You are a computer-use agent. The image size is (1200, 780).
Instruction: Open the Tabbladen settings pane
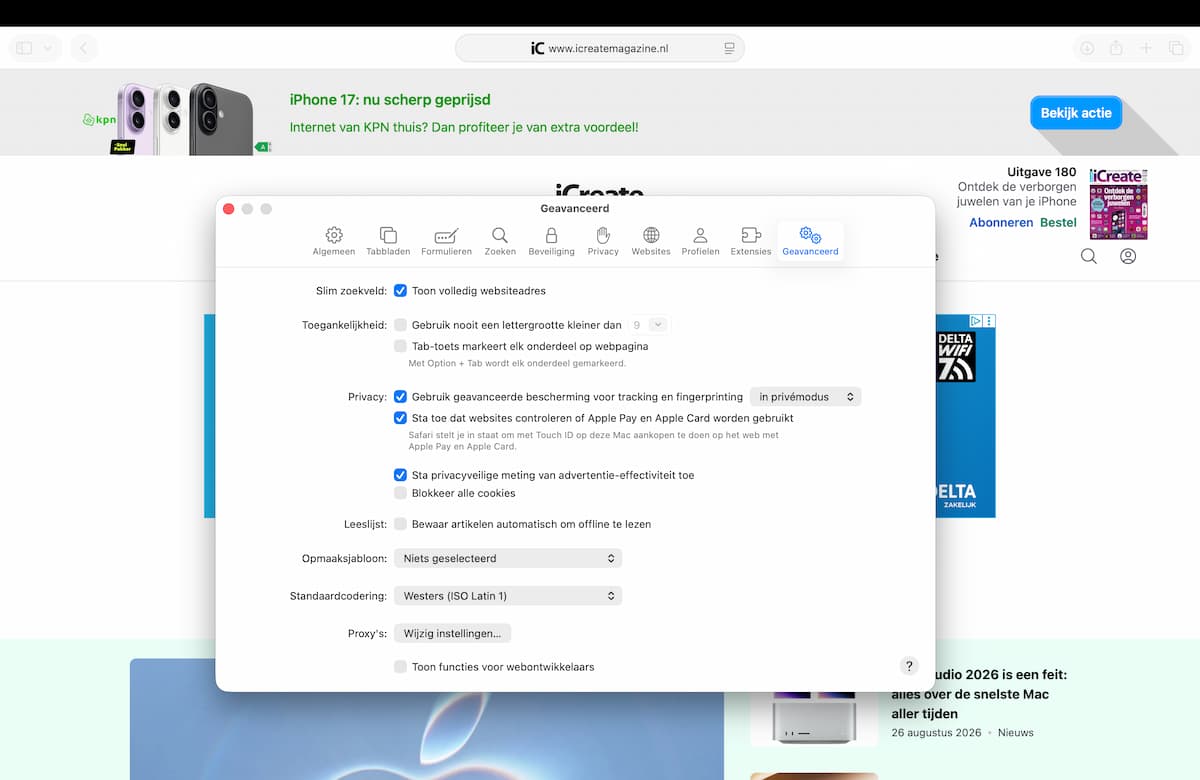[x=388, y=241]
